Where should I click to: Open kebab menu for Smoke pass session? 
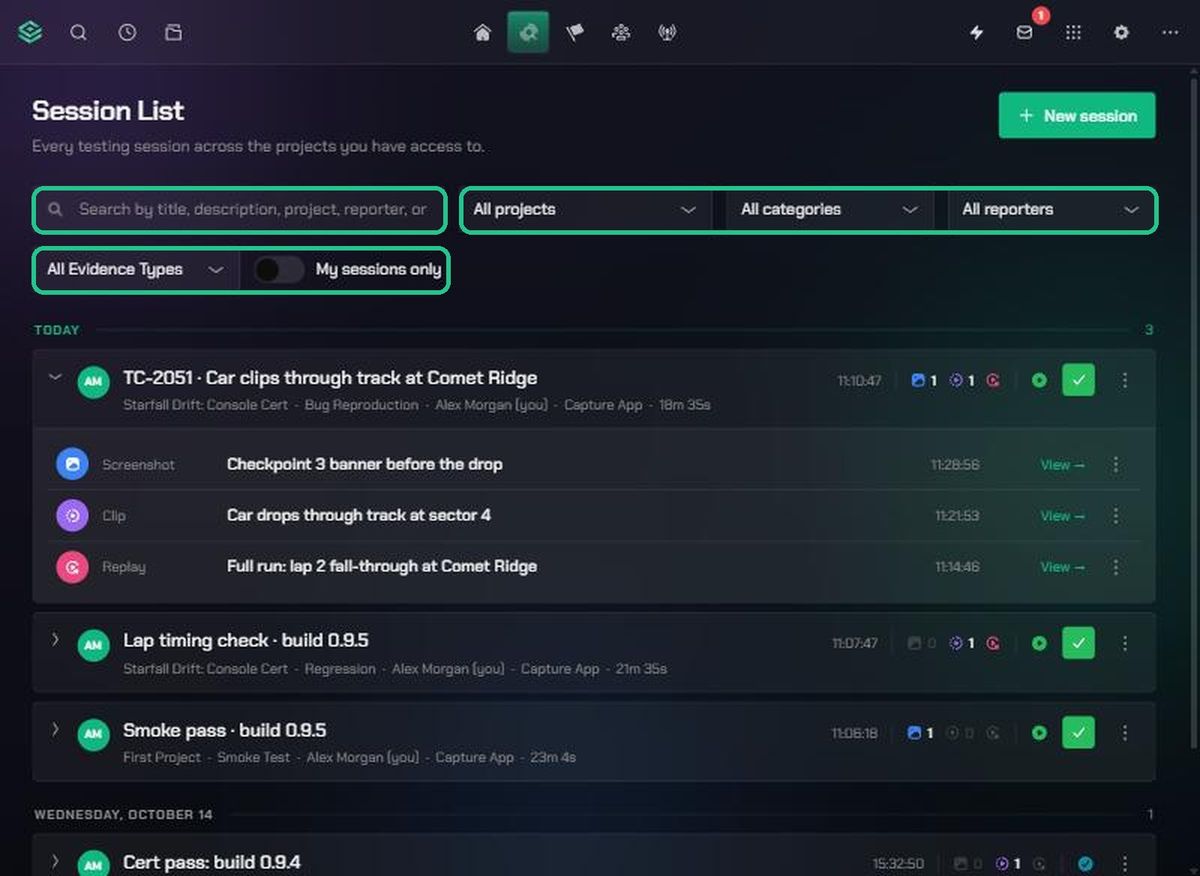[1125, 733]
